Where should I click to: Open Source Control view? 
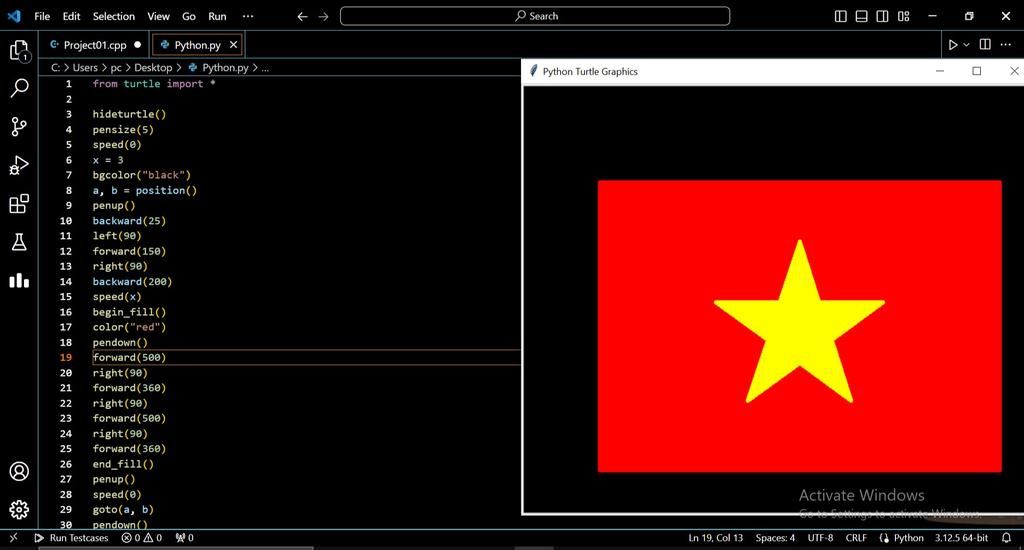click(x=19, y=127)
